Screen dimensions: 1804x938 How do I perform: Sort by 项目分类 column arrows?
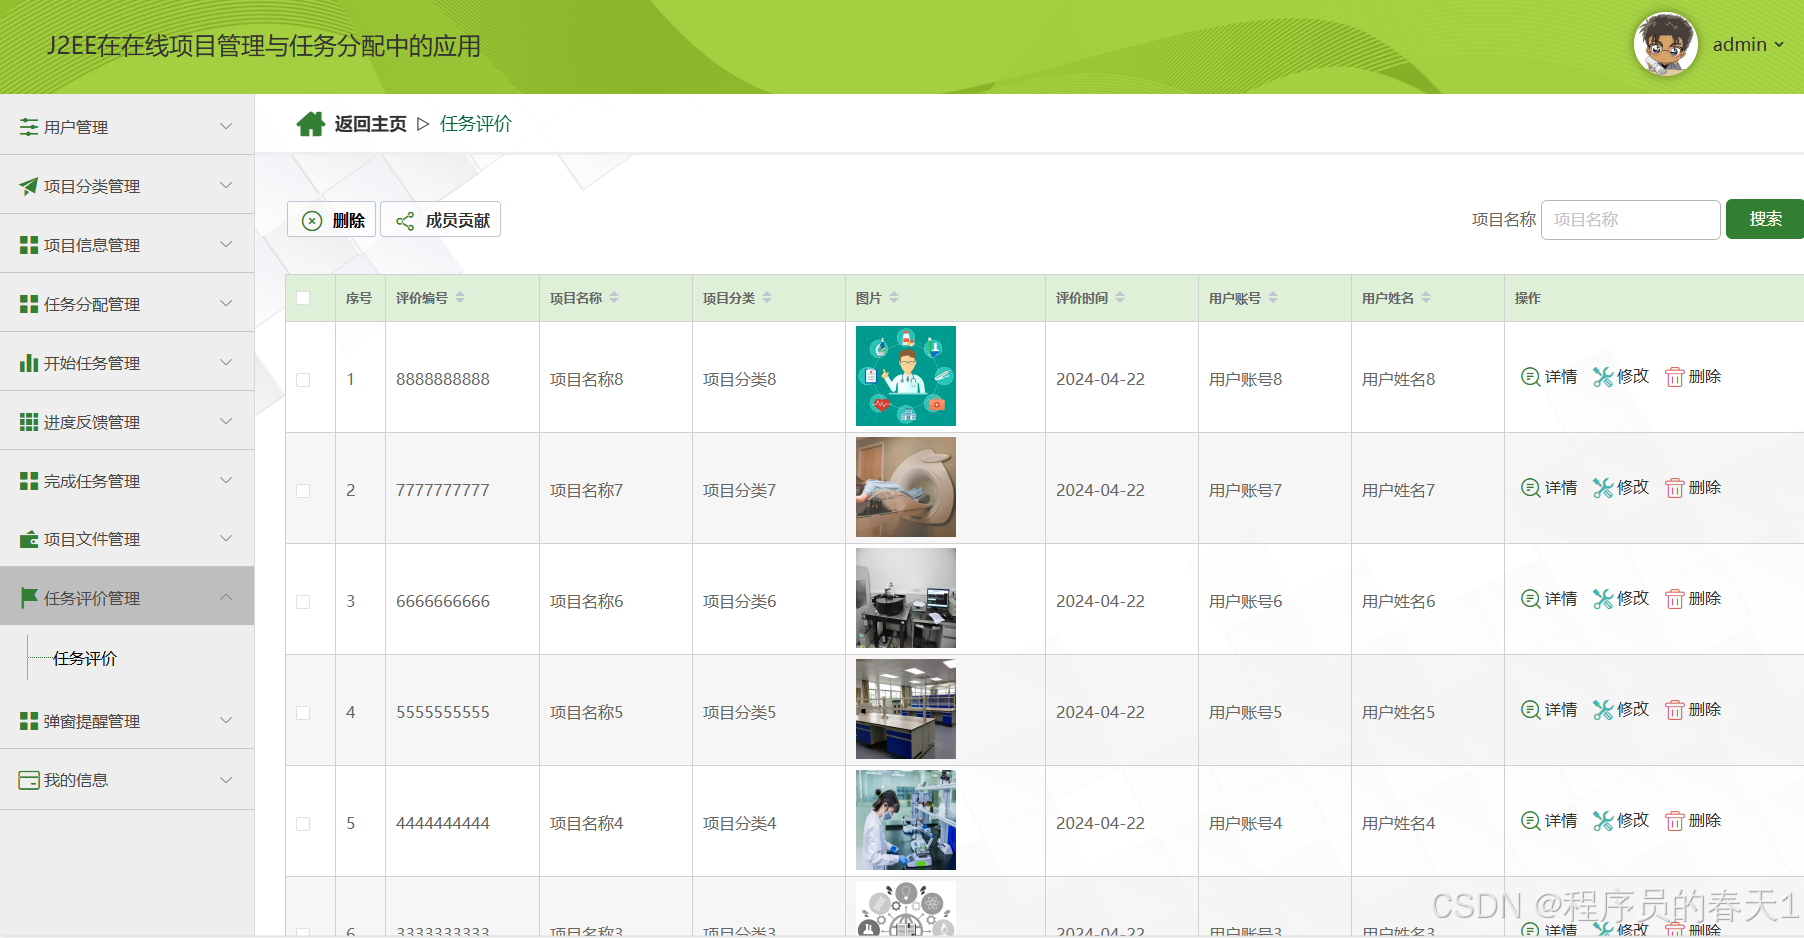pos(767,298)
